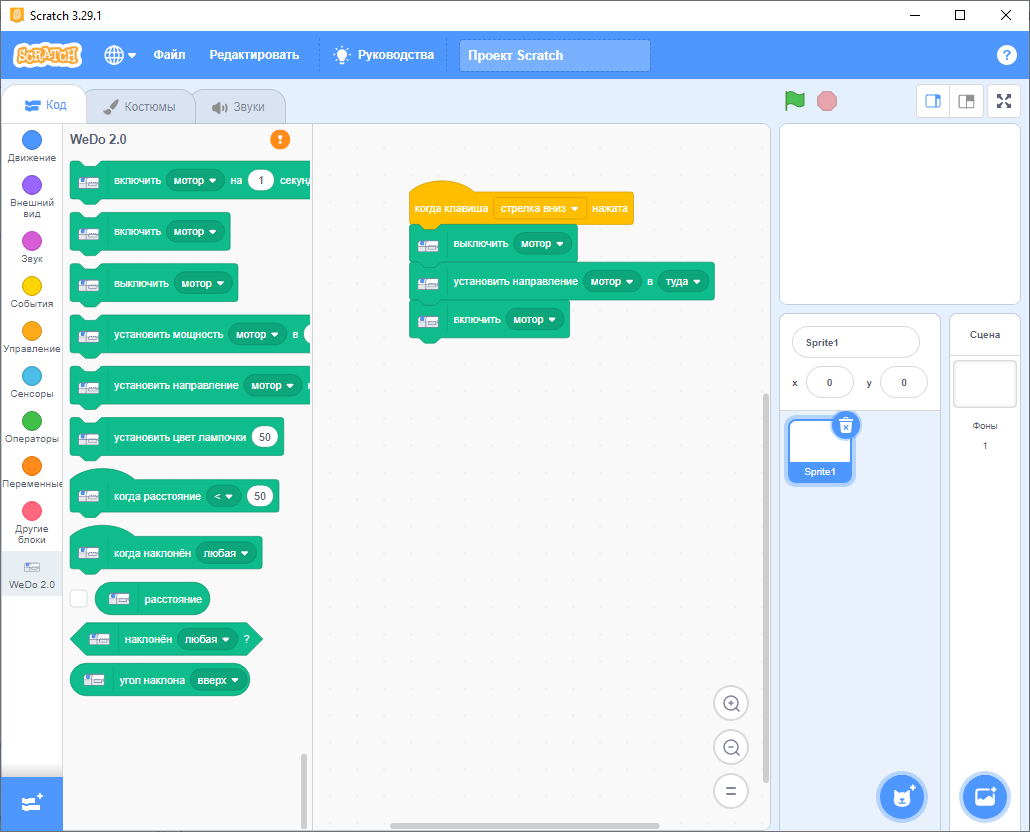Screen dimensions: 1030x832
Task: Switch to the Звуки tab
Action: (x=239, y=106)
